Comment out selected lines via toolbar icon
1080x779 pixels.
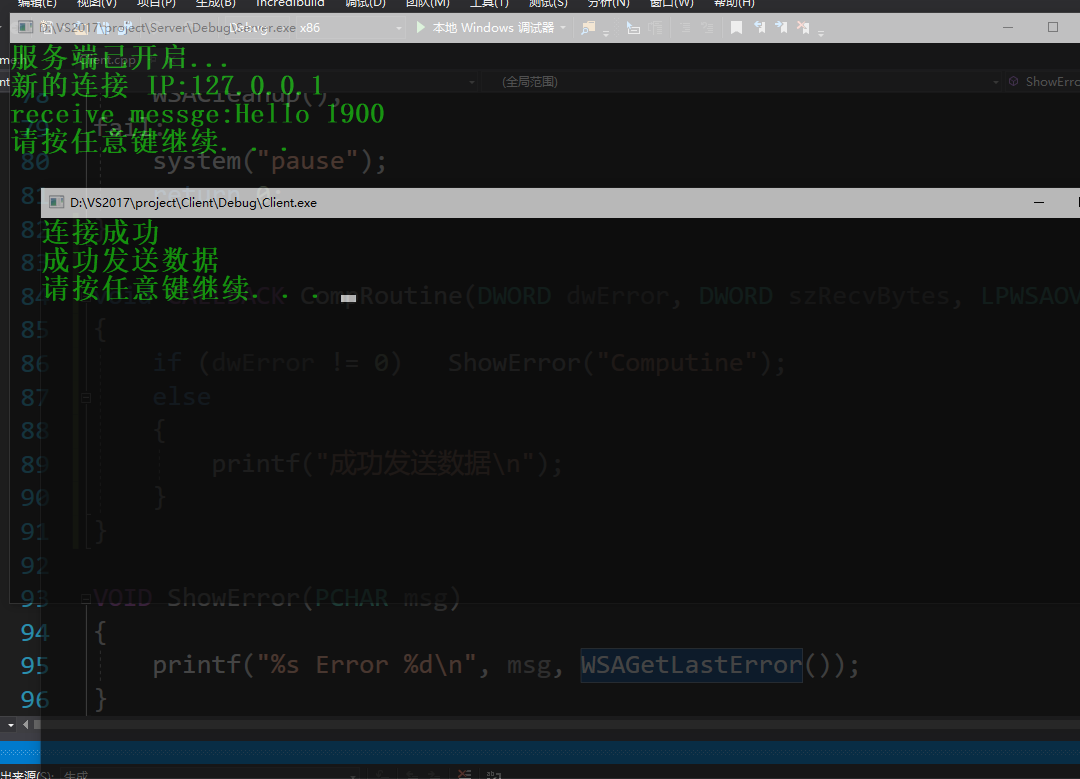pyautogui.click(x=685, y=28)
